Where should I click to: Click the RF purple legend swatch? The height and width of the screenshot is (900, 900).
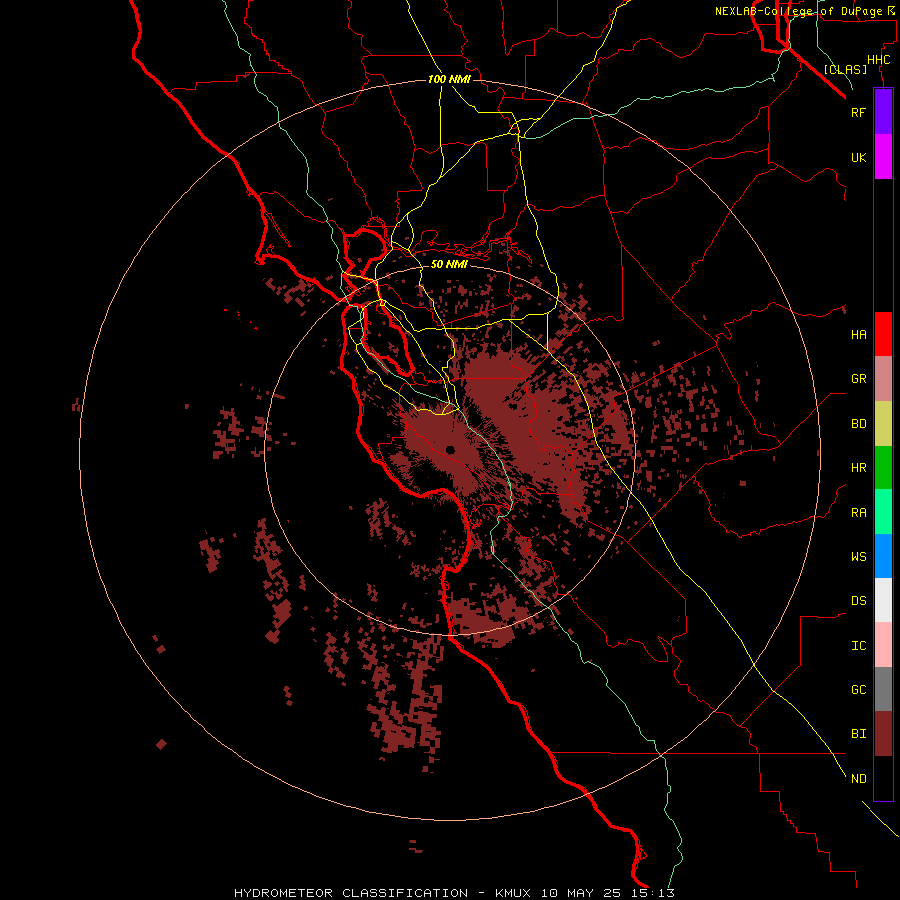(883, 112)
